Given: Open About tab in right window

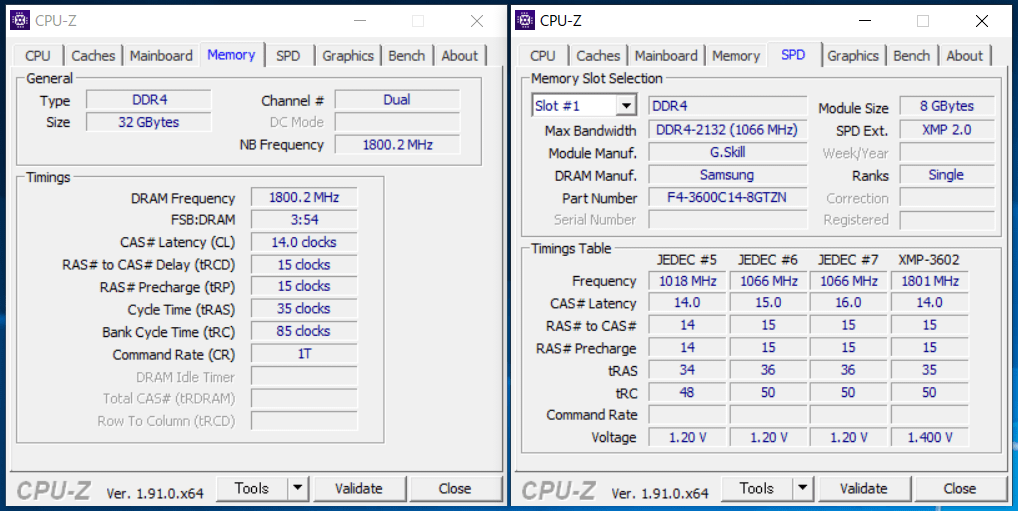Looking at the screenshot, I should [965, 56].
